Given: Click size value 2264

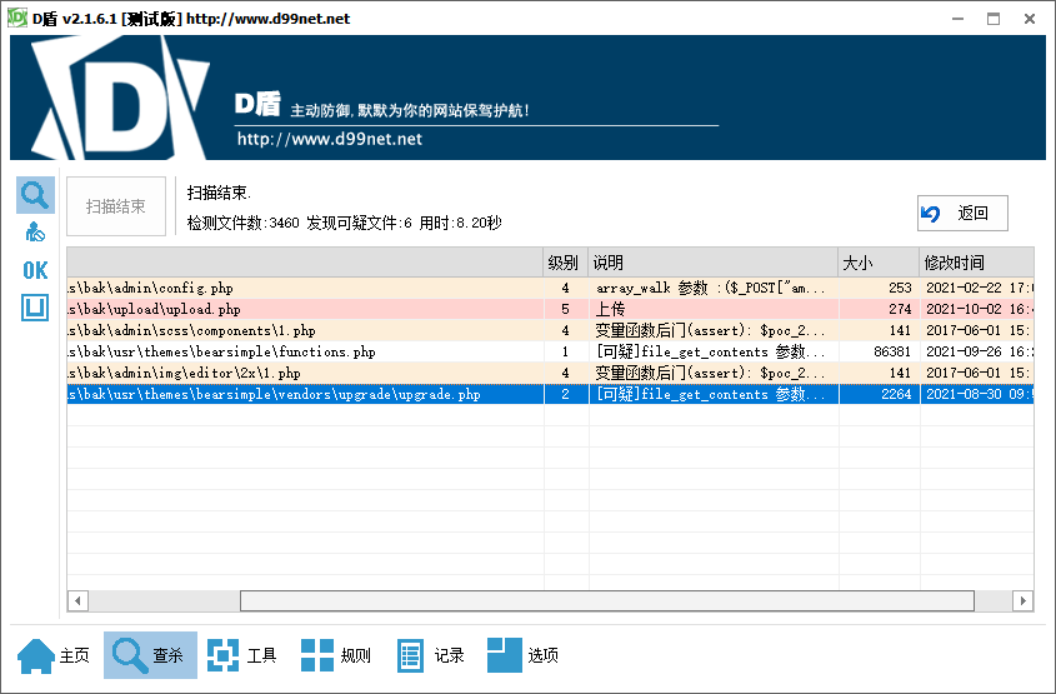Looking at the screenshot, I should 896,394.
